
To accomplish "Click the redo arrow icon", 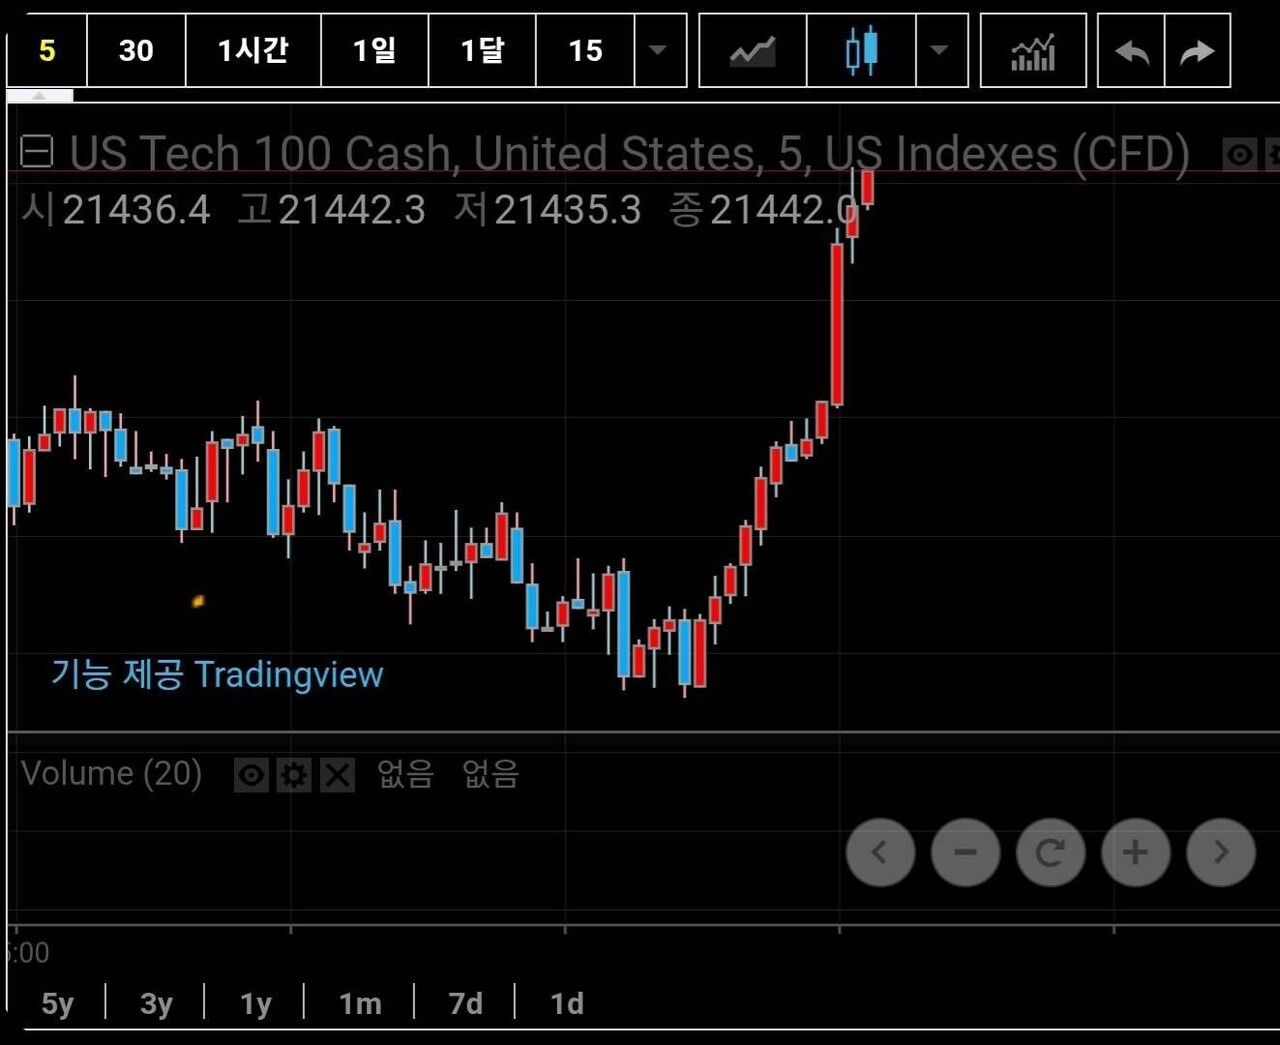I will (1196, 51).
